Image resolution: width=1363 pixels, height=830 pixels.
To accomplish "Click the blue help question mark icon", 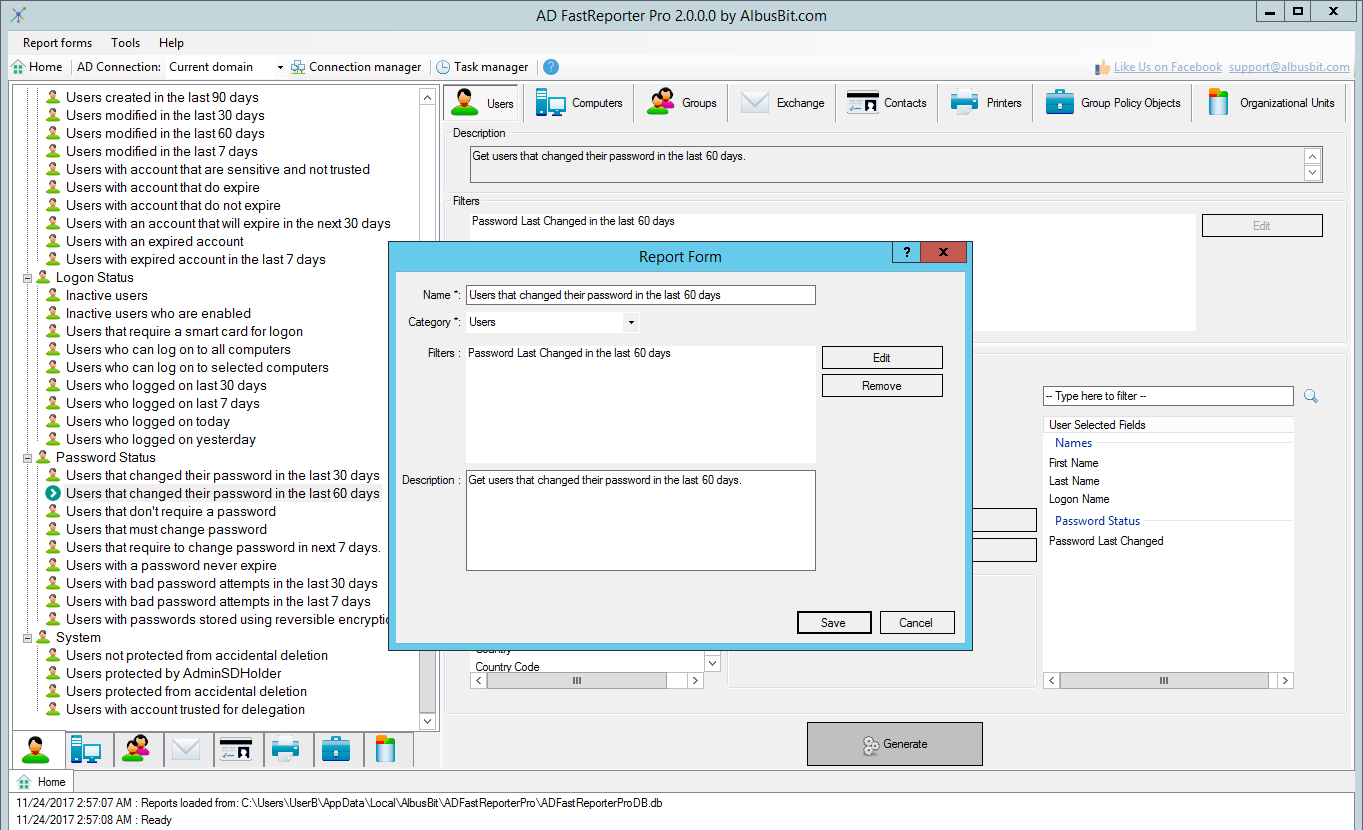I will [550, 67].
